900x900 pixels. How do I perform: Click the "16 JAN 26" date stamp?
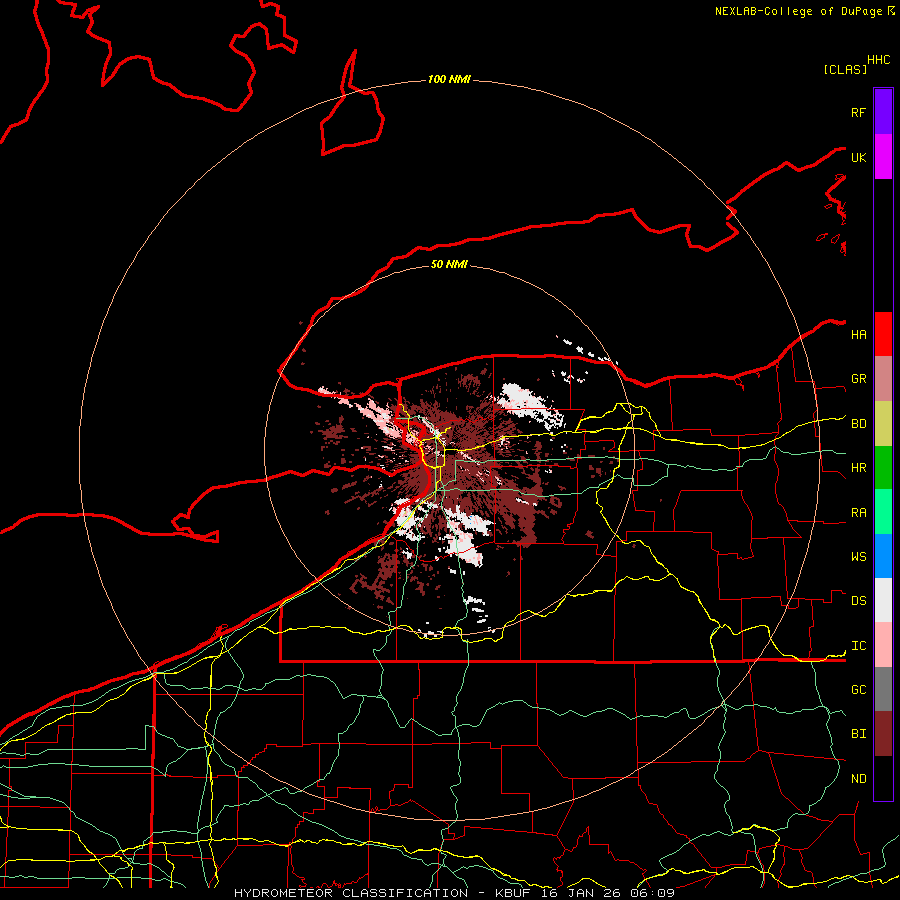point(580,893)
